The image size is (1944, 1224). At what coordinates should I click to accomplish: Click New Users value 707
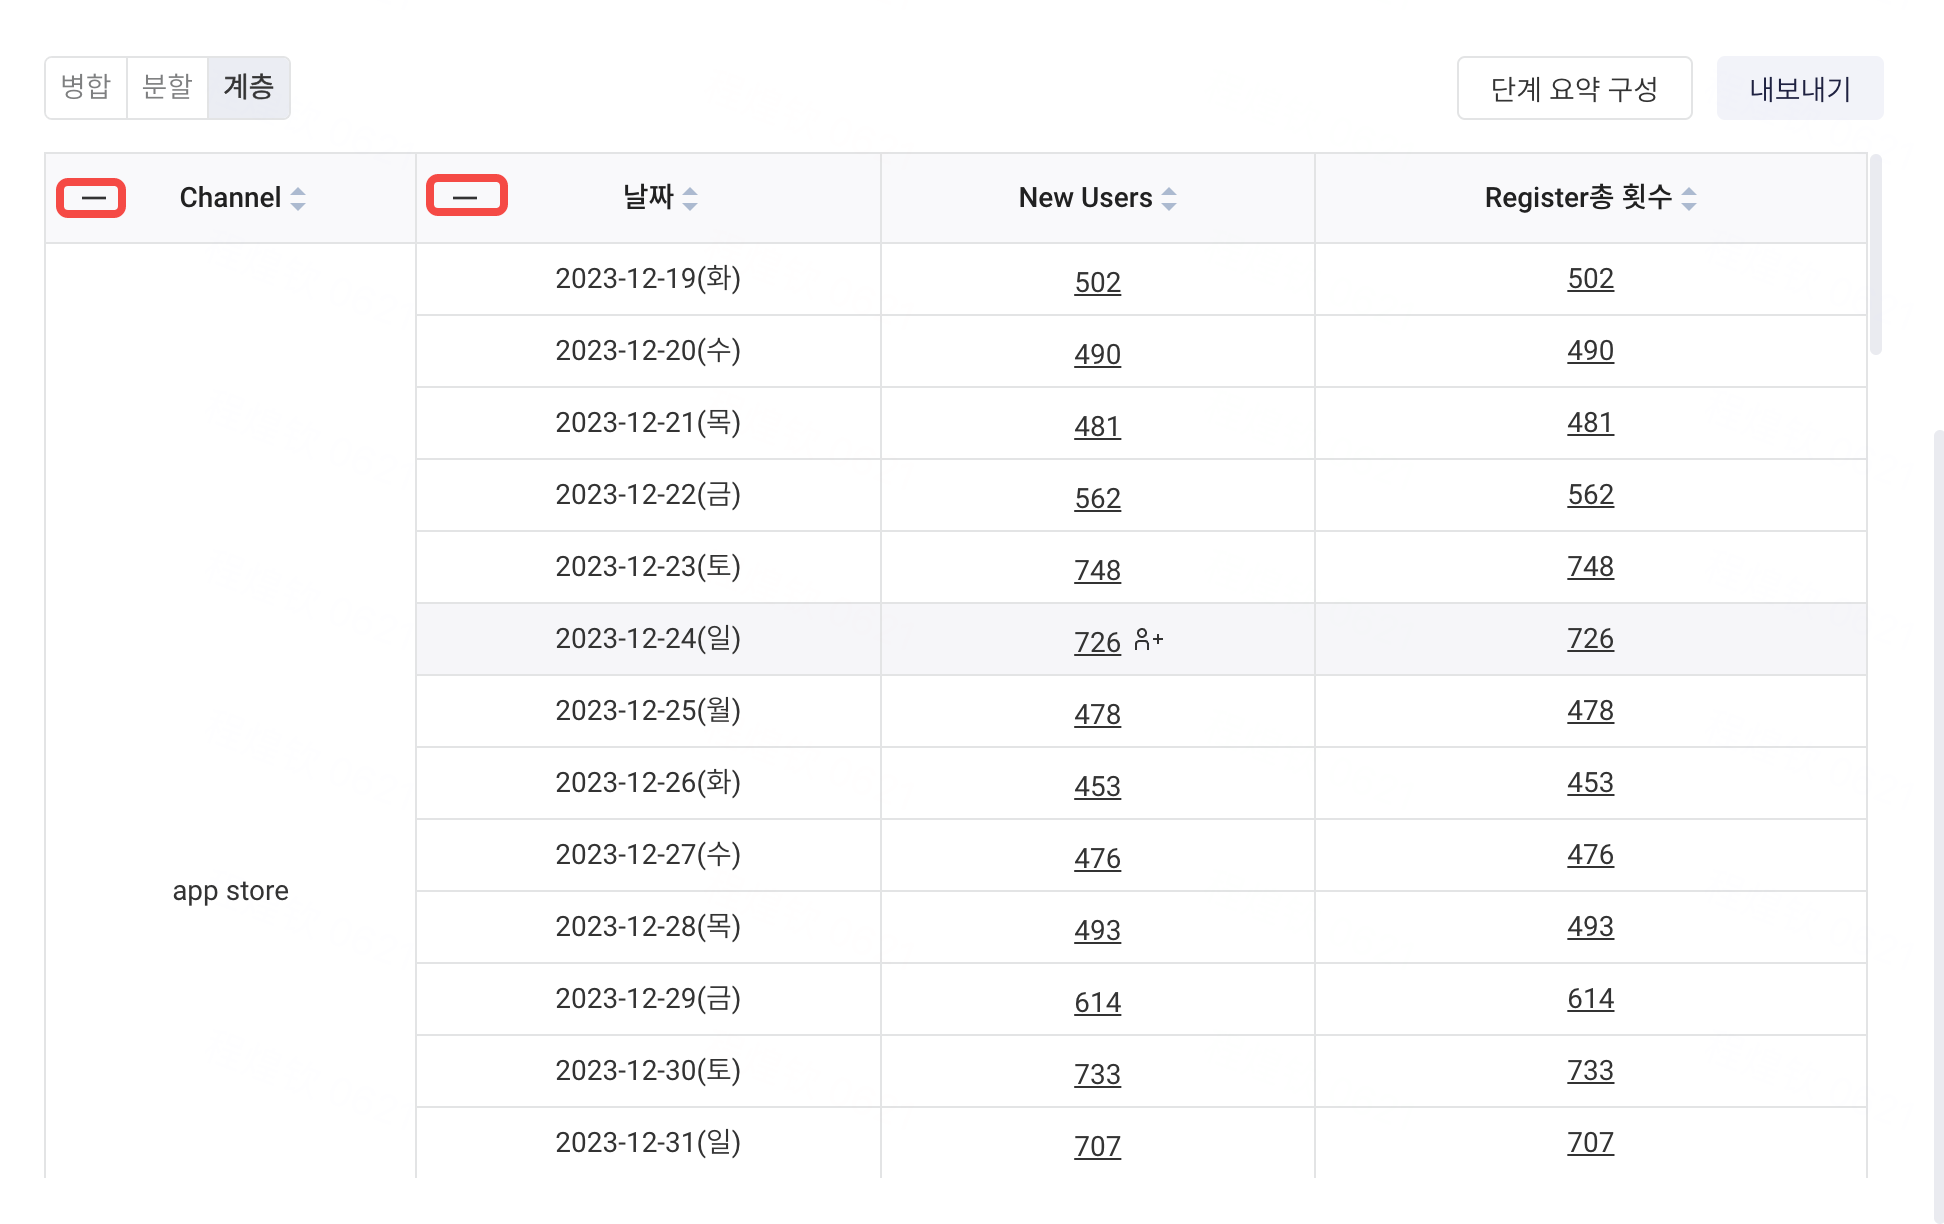tap(1097, 1146)
